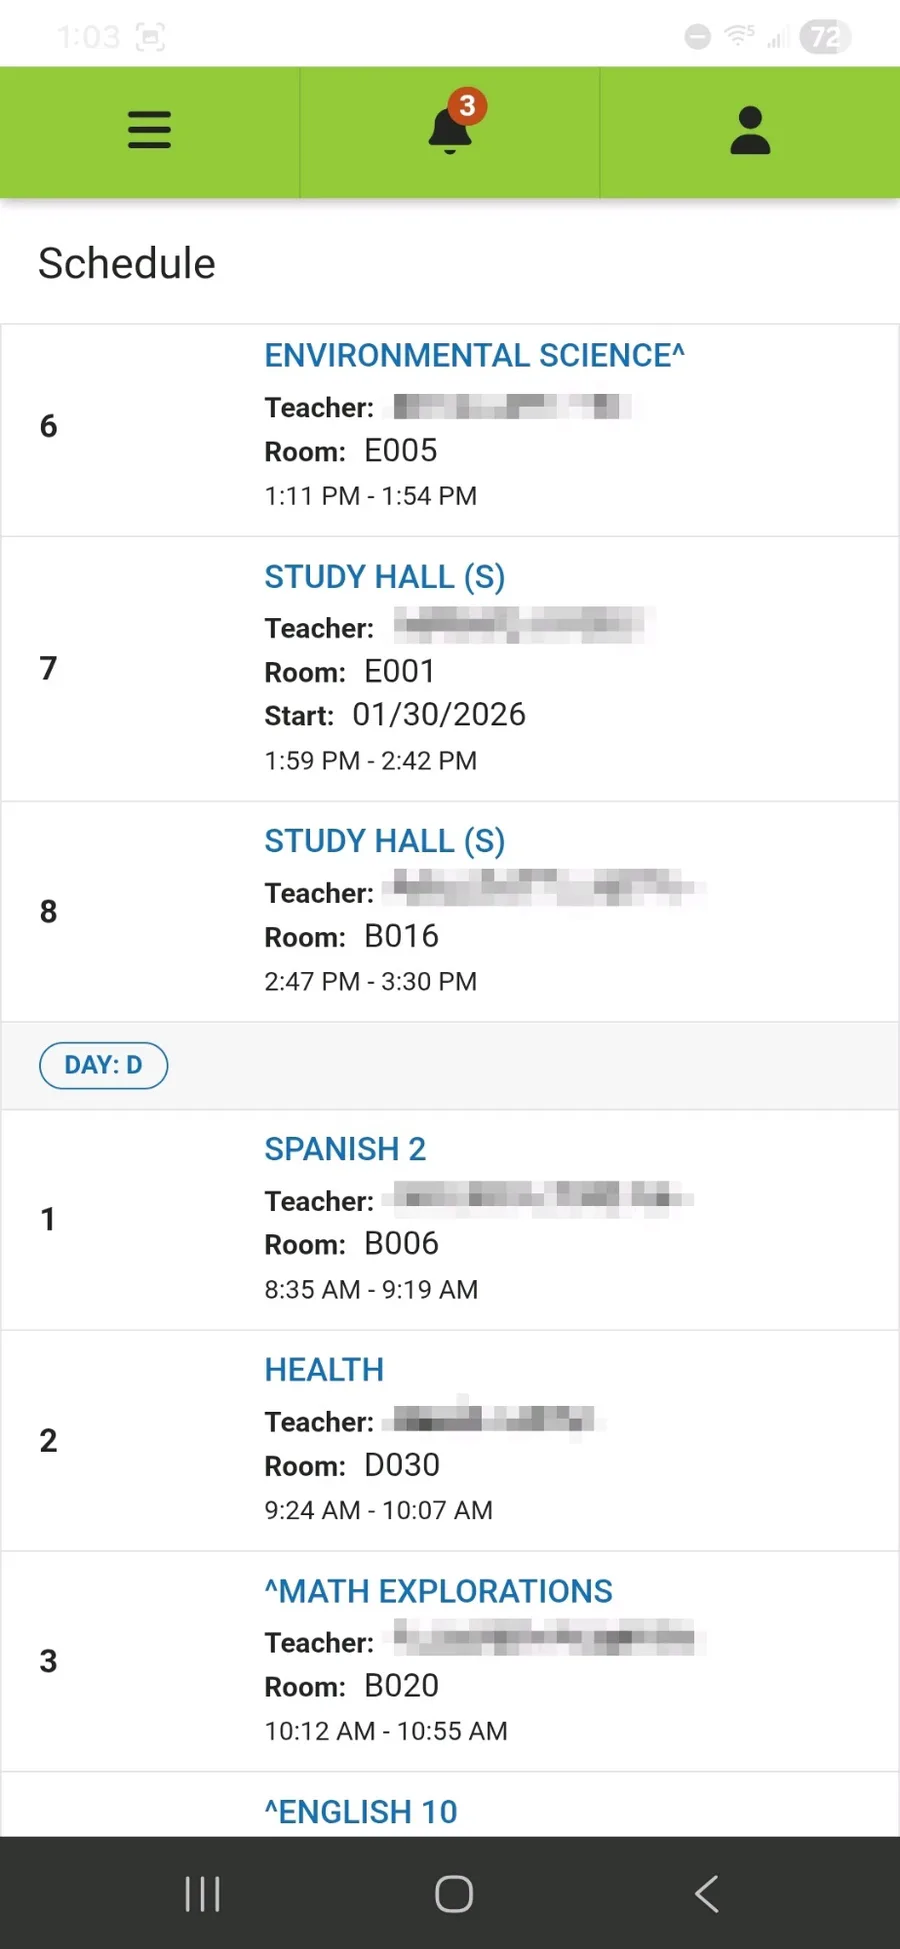Tap the Android back navigation button
This screenshot has height=1949, width=900.
(706, 1893)
